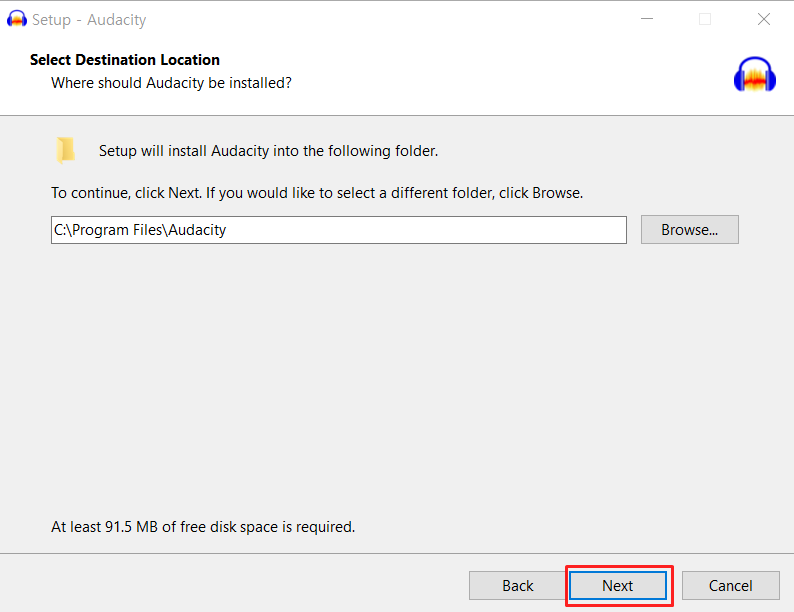Minimize the Setup window
The width and height of the screenshot is (794, 612).
coord(647,19)
